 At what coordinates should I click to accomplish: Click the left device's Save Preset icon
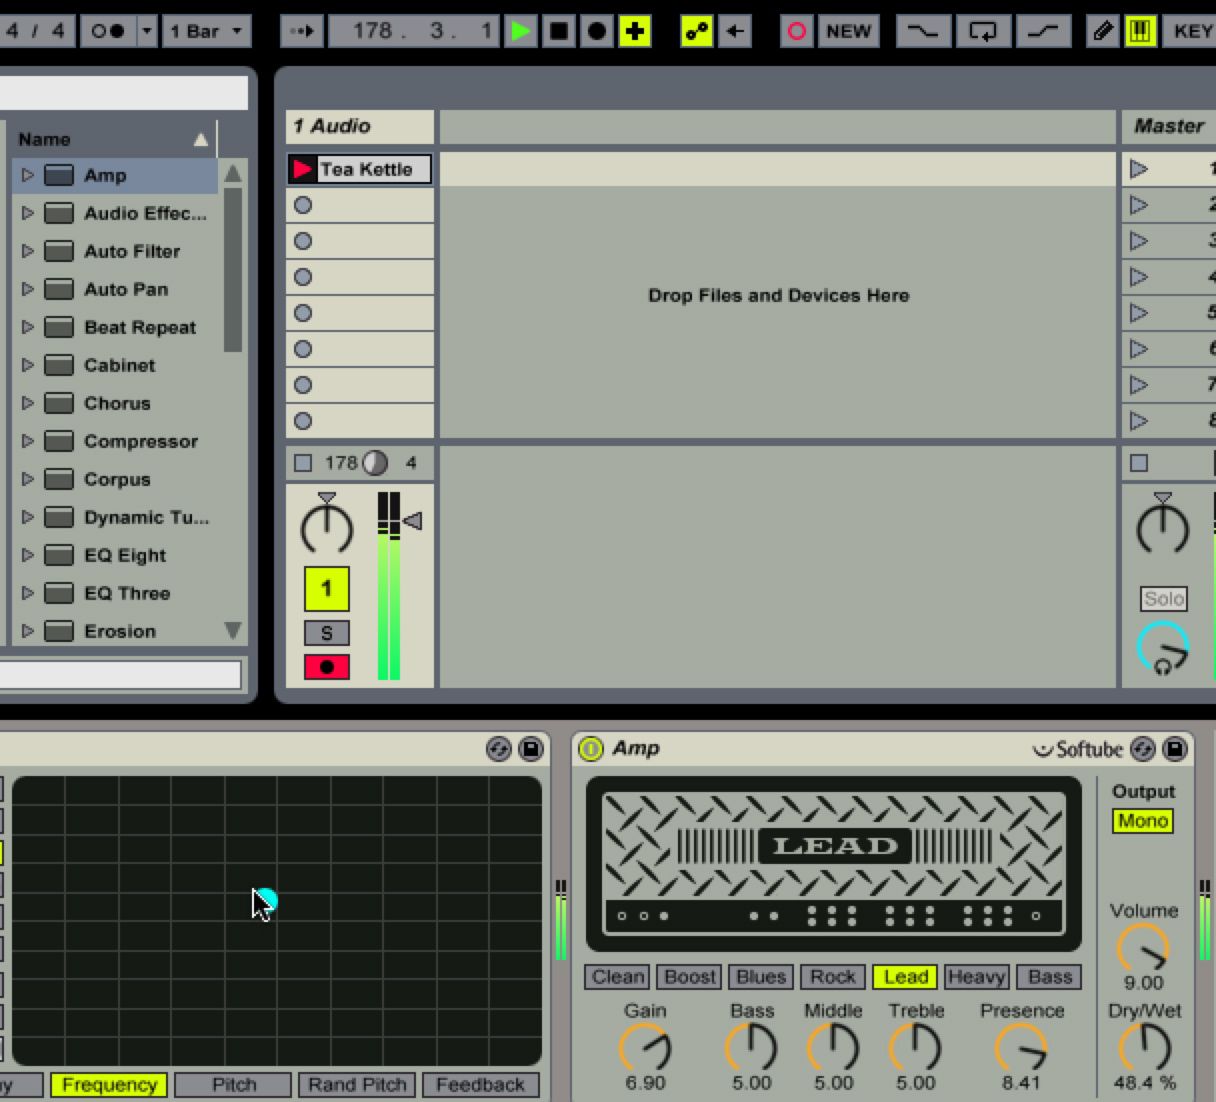point(530,749)
